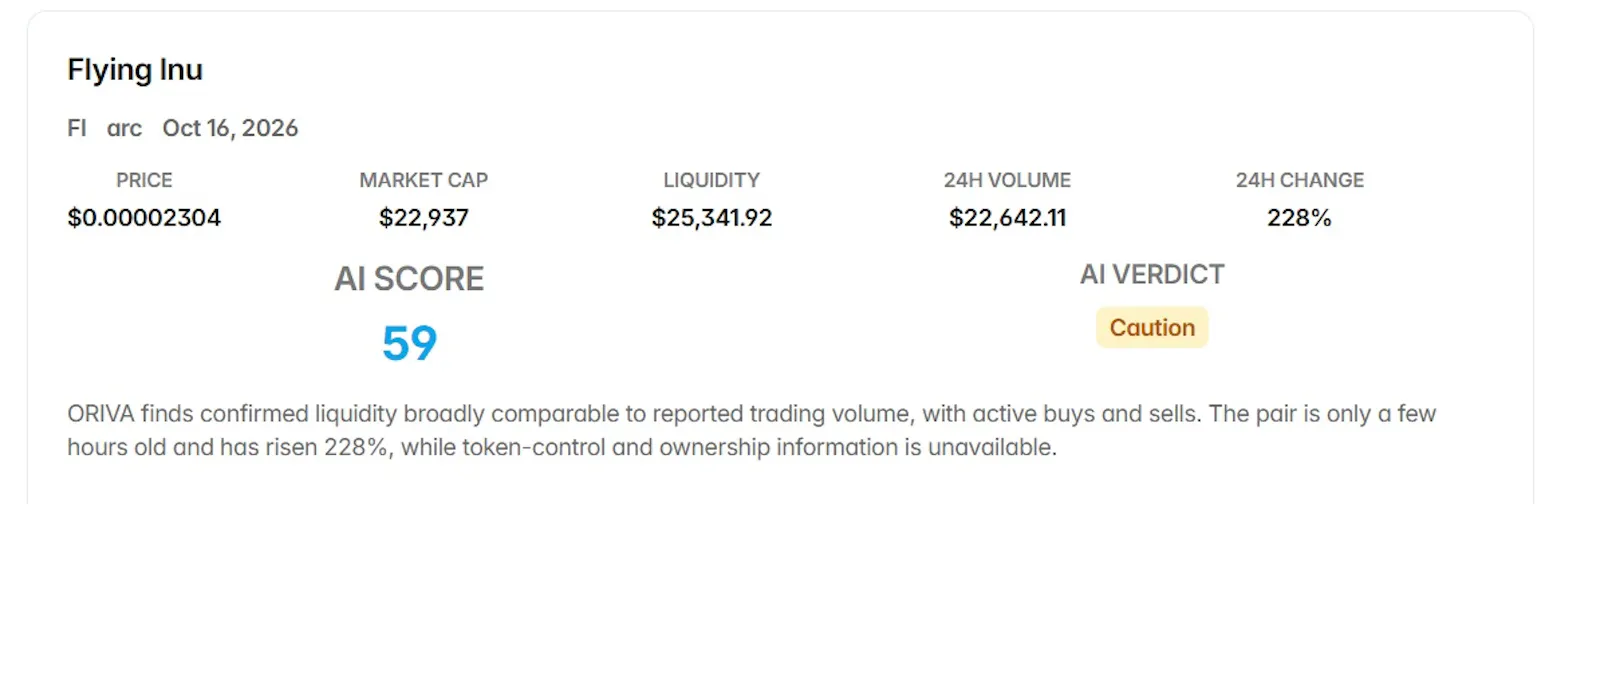Select the Oct 16, 2026 date
Screen dimensions: 1600x687
pyautogui.click(x=230, y=128)
